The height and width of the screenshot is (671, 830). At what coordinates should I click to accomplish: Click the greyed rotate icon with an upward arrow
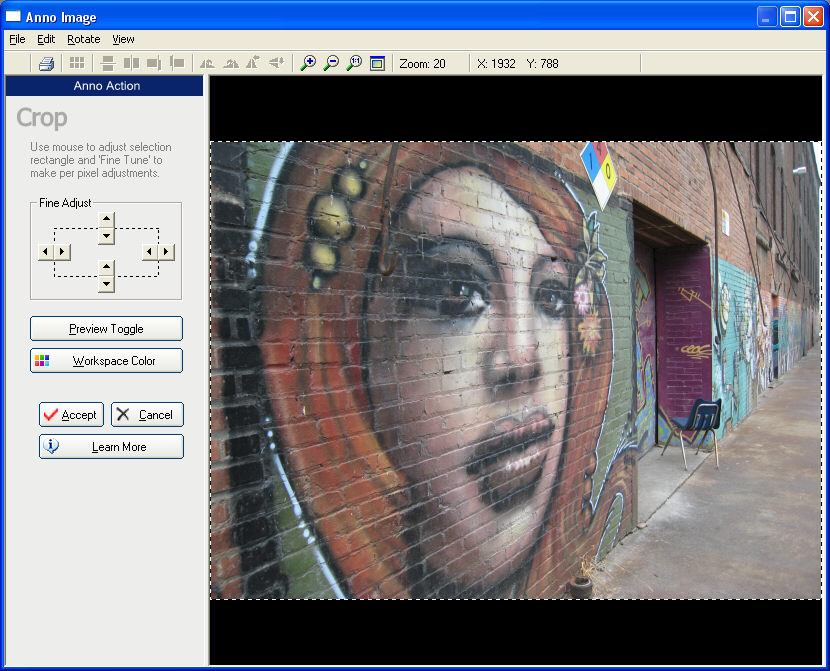tap(253, 63)
